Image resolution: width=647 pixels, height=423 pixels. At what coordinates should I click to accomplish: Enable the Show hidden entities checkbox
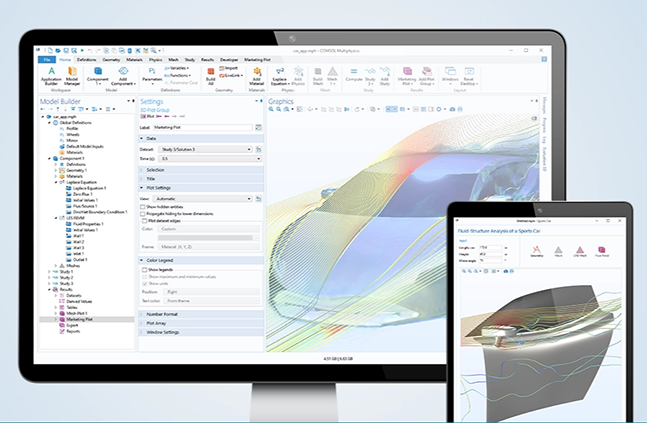tap(143, 205)
